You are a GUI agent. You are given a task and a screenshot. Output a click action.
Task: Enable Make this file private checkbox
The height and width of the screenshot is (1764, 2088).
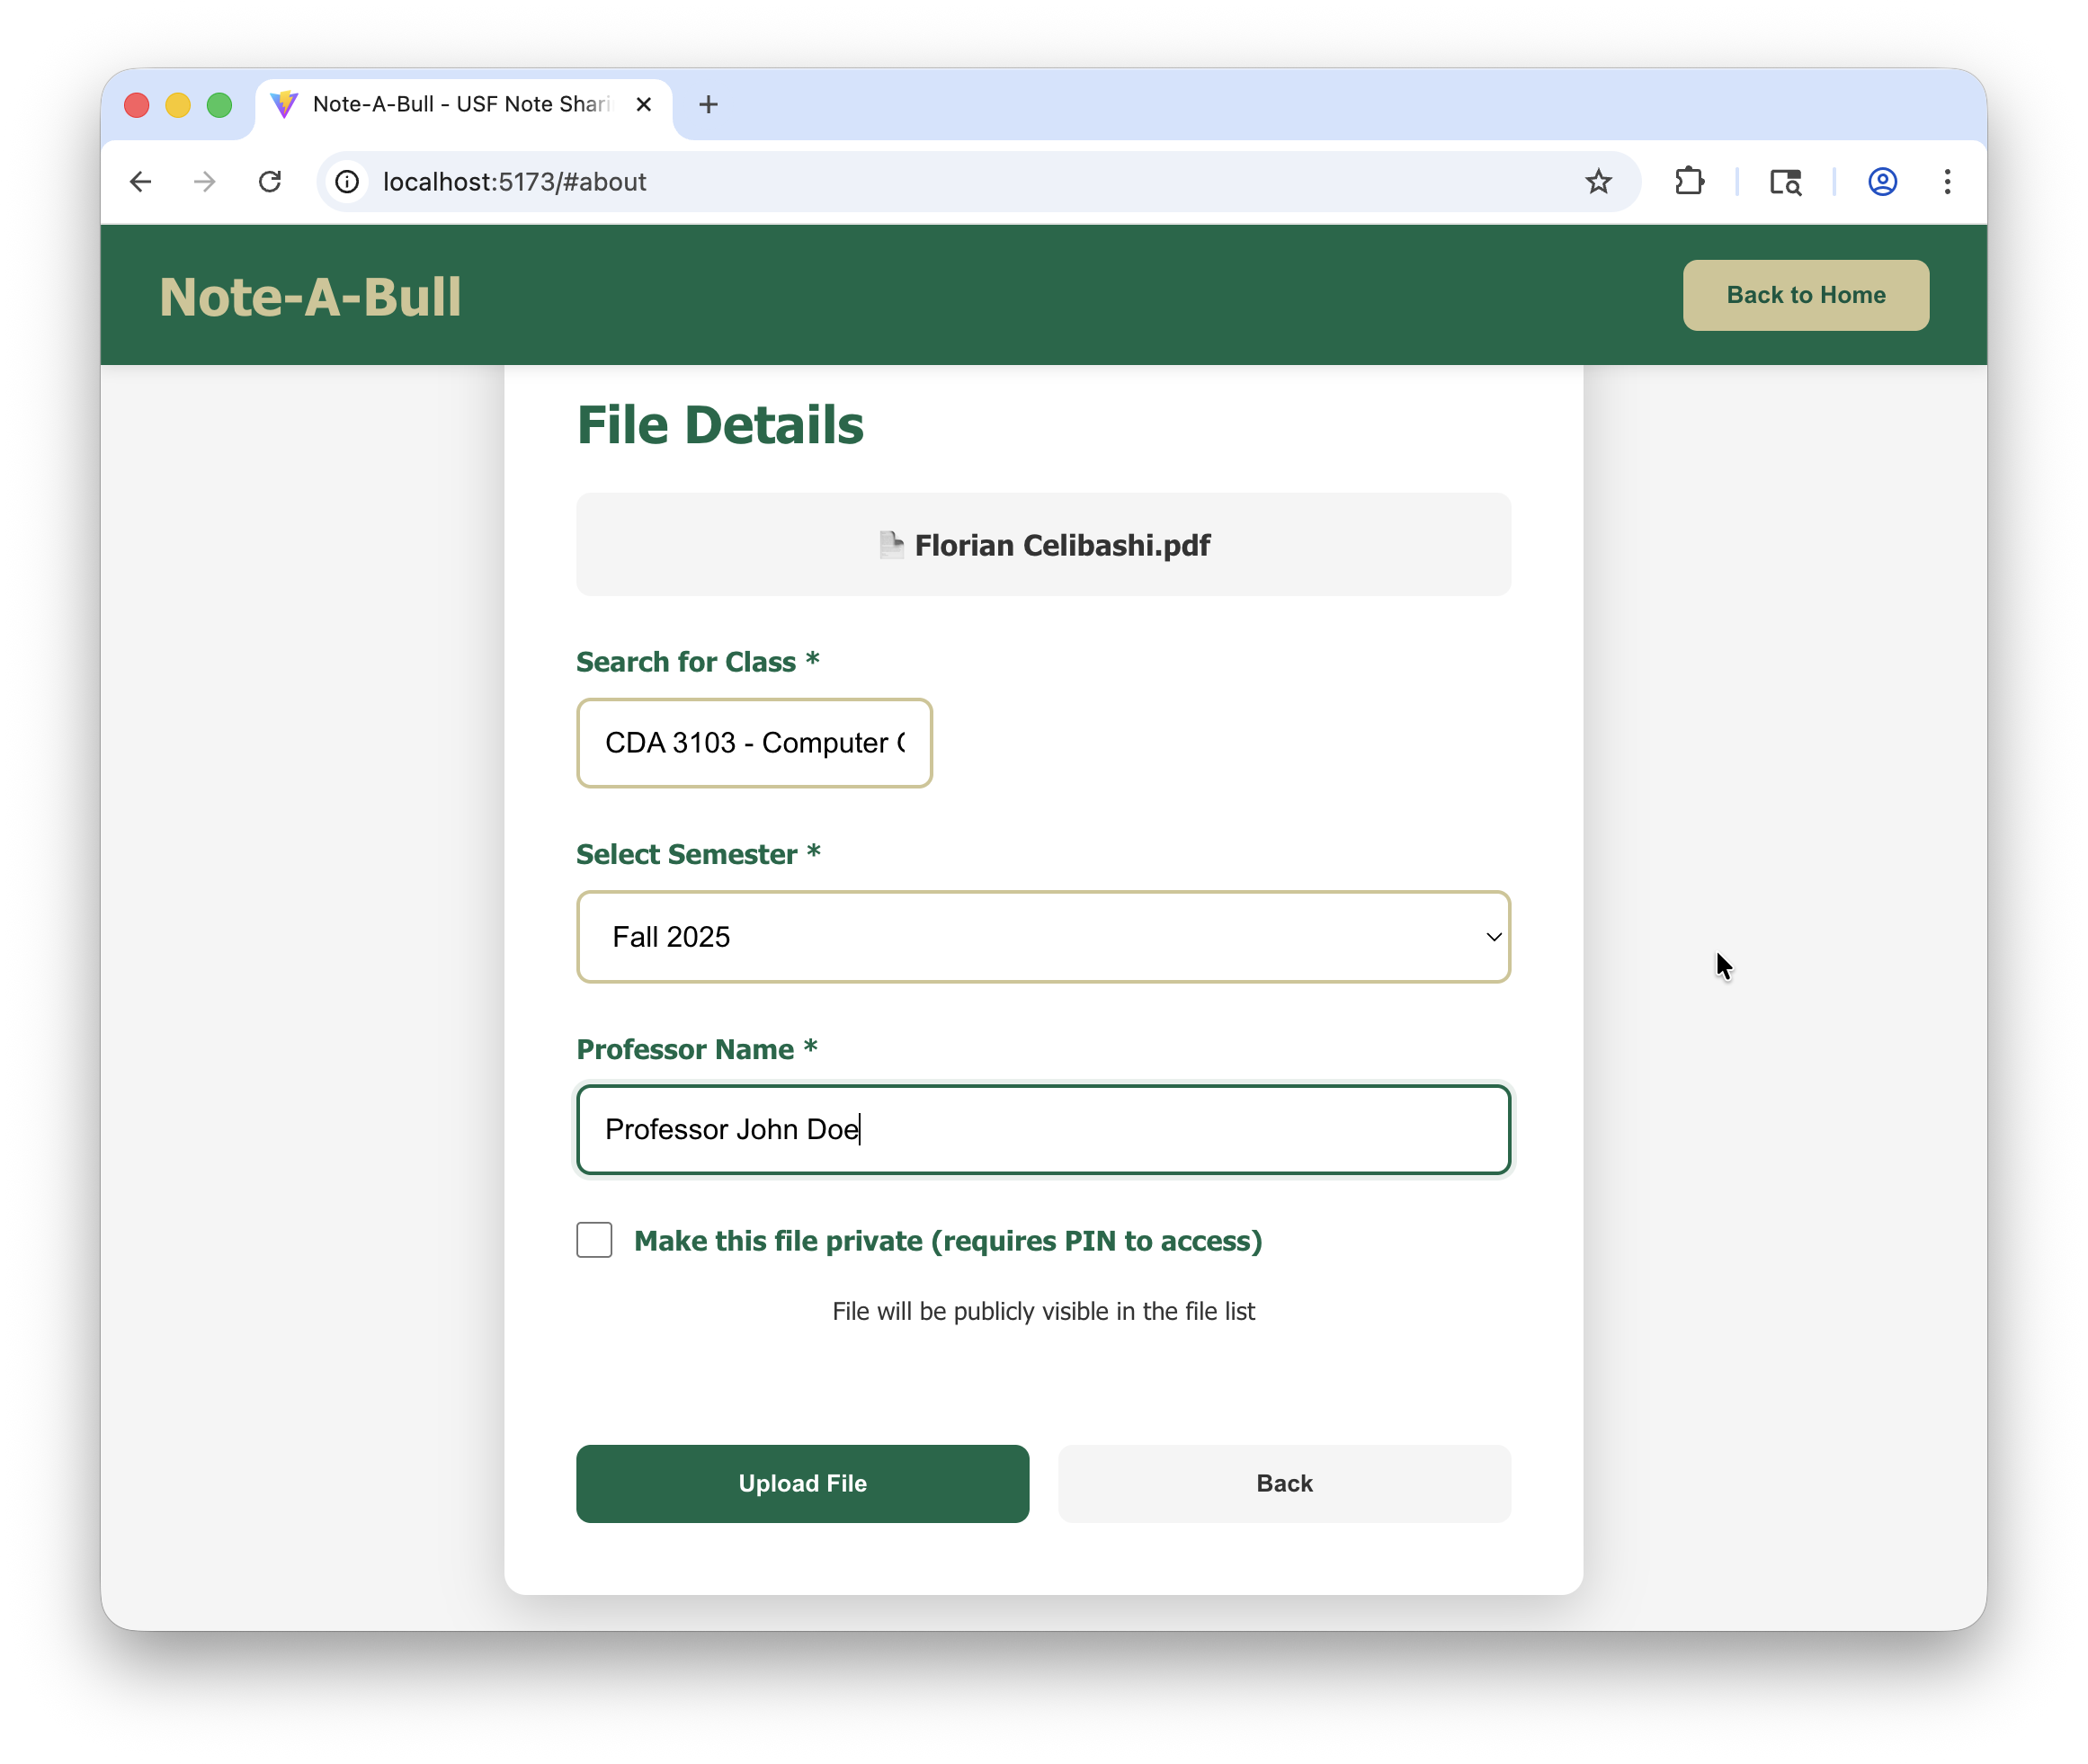[594, 1240]
